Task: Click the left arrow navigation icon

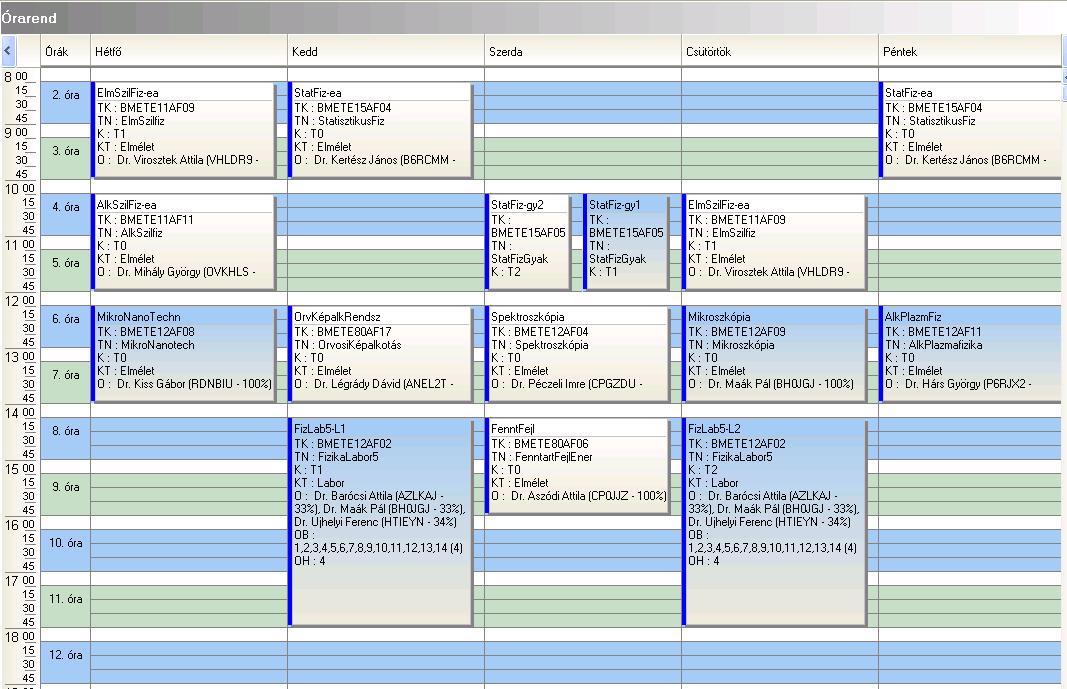Action: coord(8,51)
